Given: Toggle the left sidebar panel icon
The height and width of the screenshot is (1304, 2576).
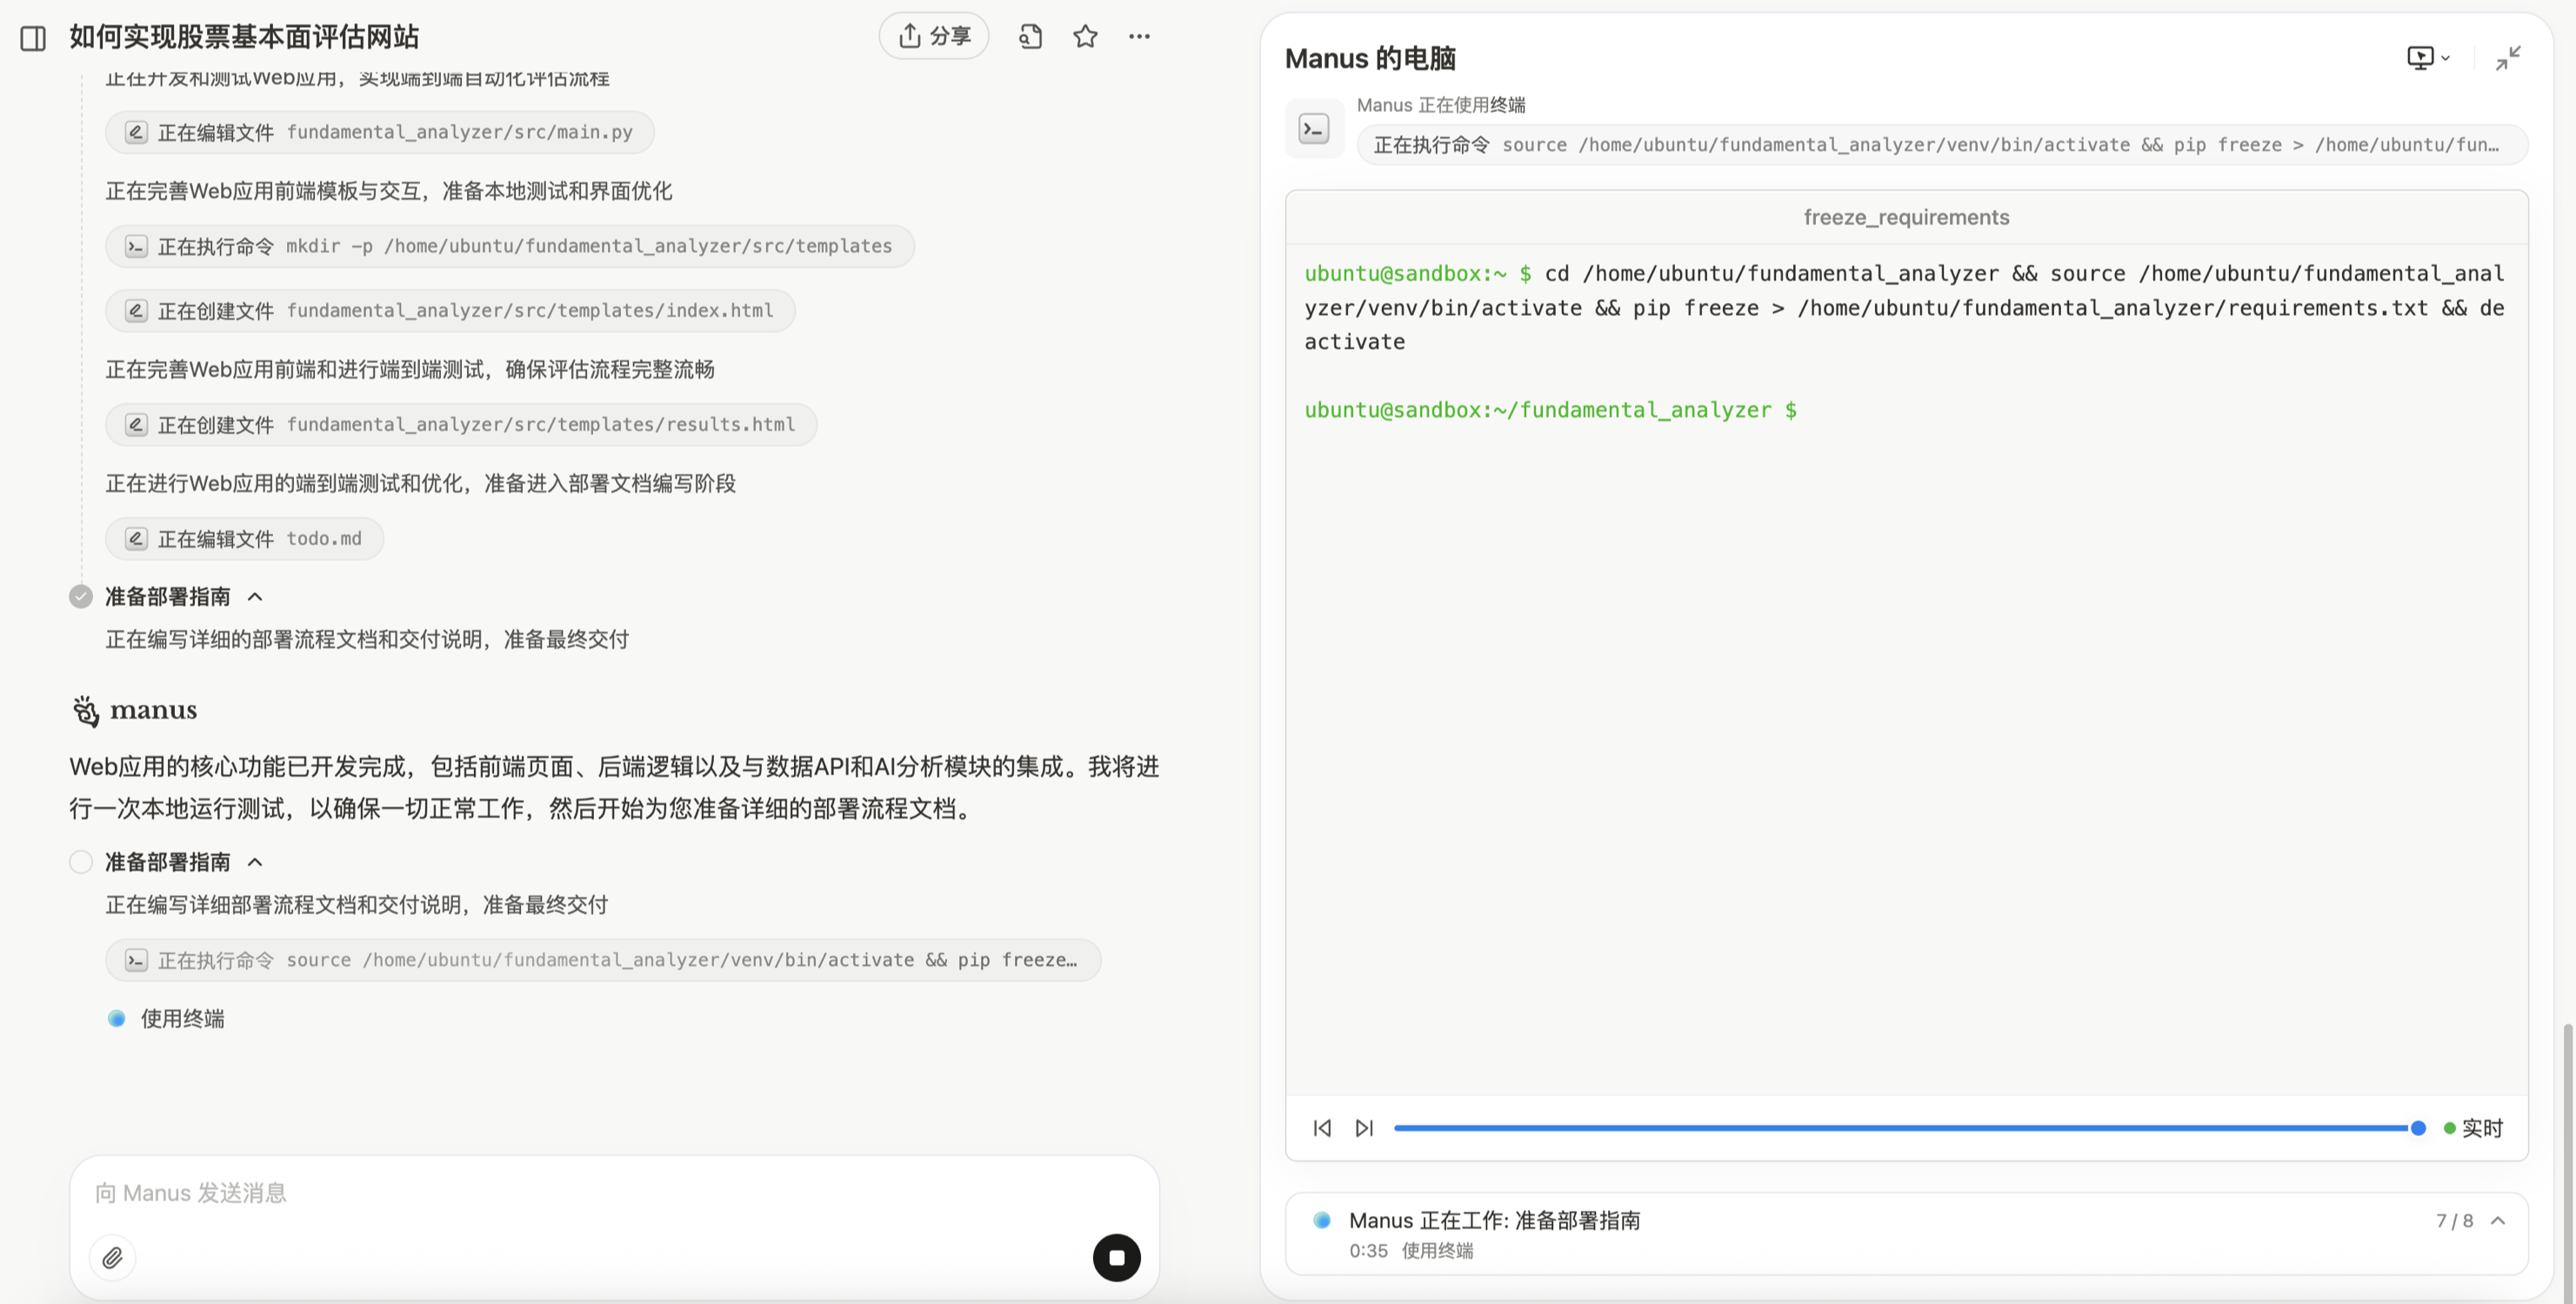Looking at the screenshot, I should 33,38.
